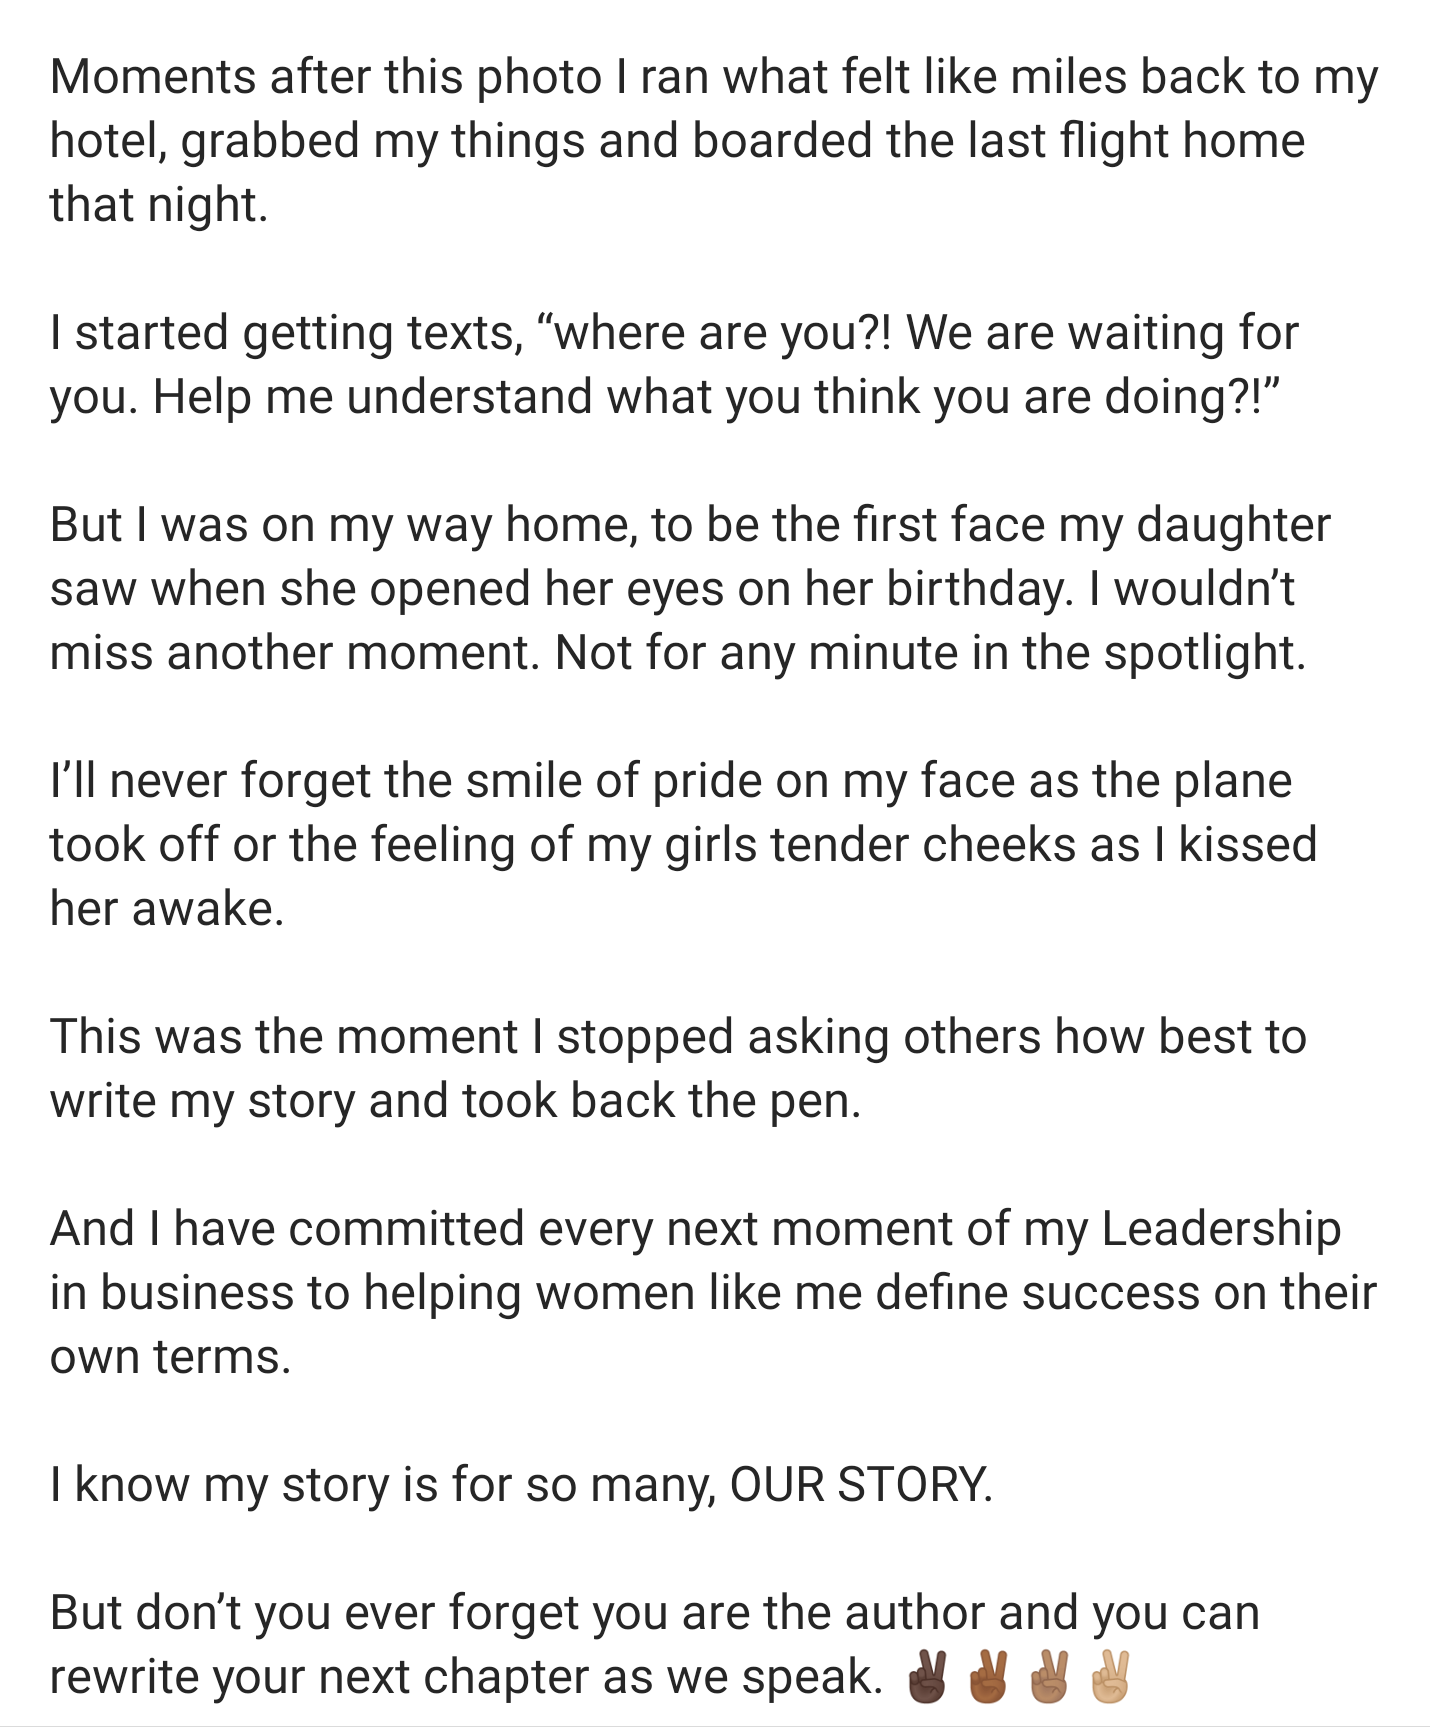Click the tan third victory hand emoji
Image resolution: width=1430 pixels, height=1736 pixels.
click(1050, 1677)
